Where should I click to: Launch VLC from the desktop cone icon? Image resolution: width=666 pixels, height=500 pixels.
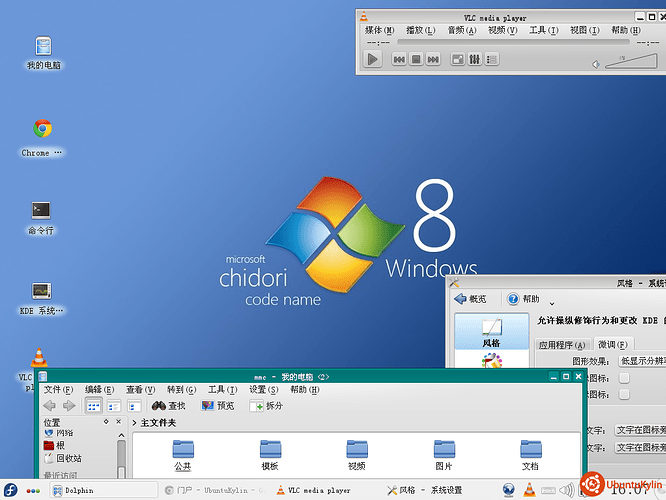tap(39, 358)
